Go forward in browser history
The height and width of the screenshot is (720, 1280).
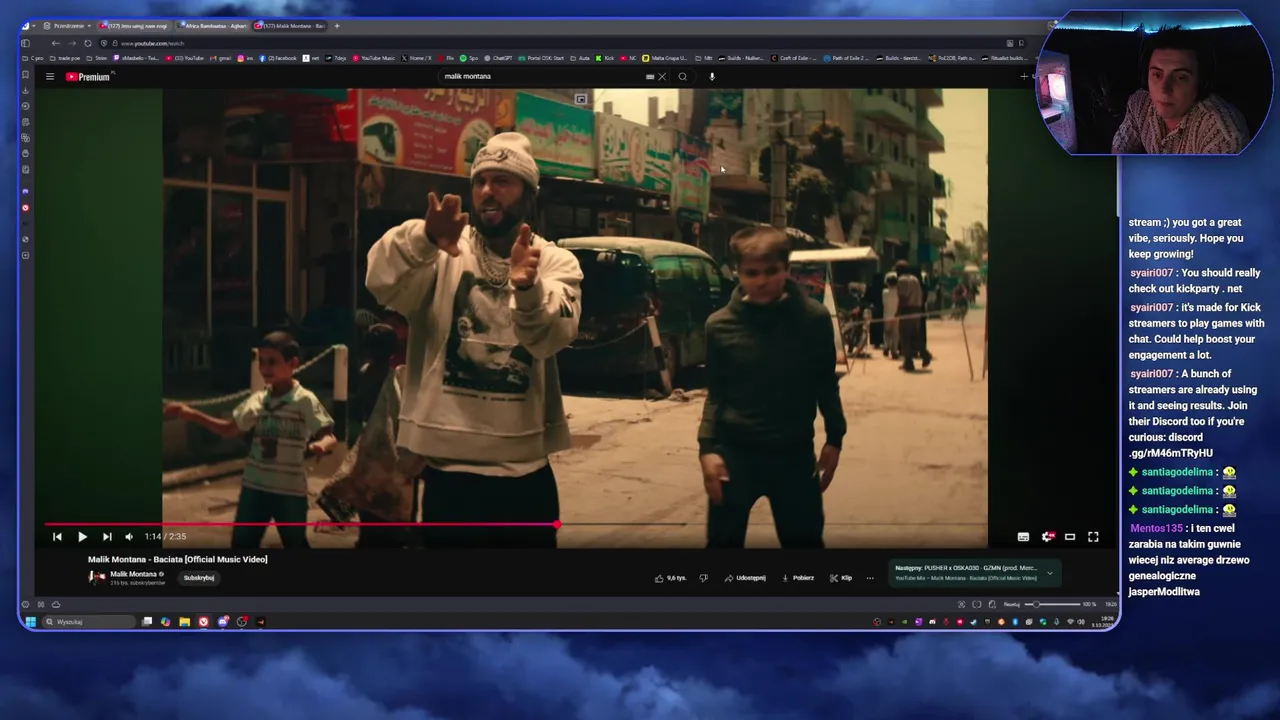[71, 43]
